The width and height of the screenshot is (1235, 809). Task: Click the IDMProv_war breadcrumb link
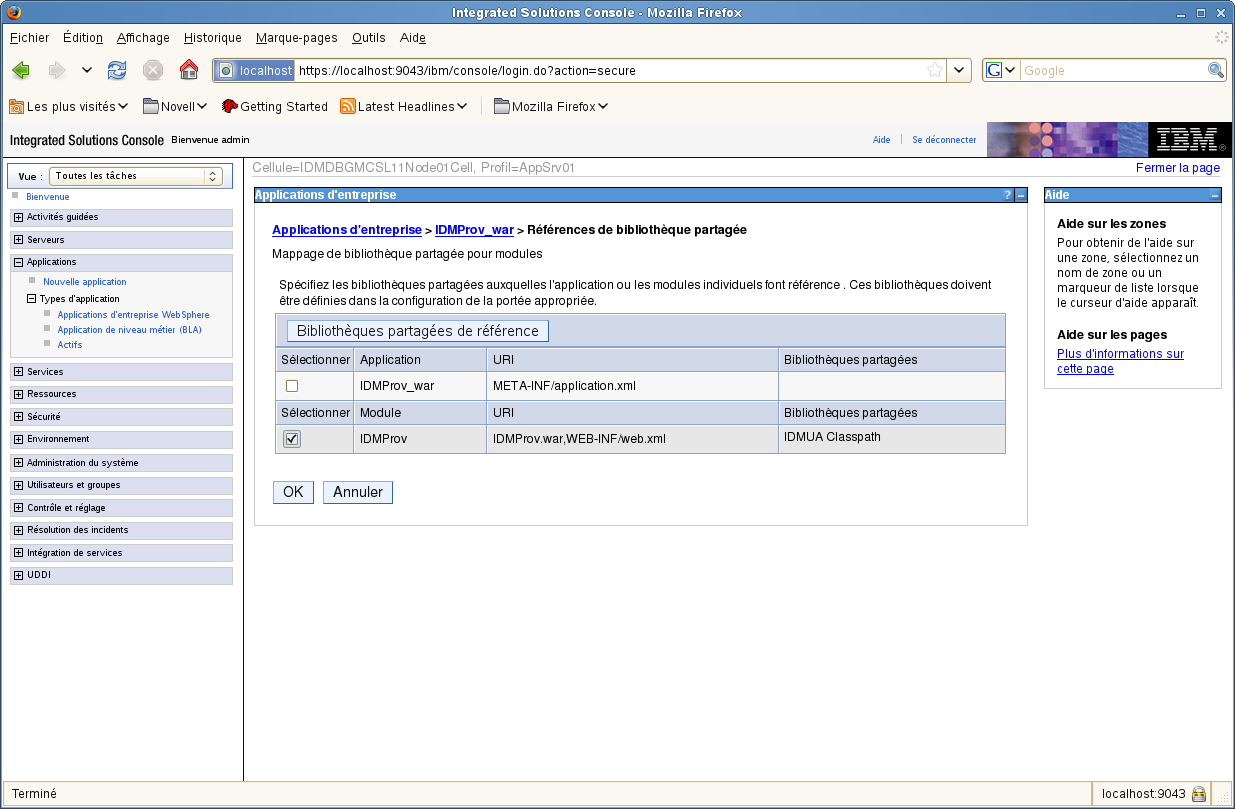[x=474, y=230]
